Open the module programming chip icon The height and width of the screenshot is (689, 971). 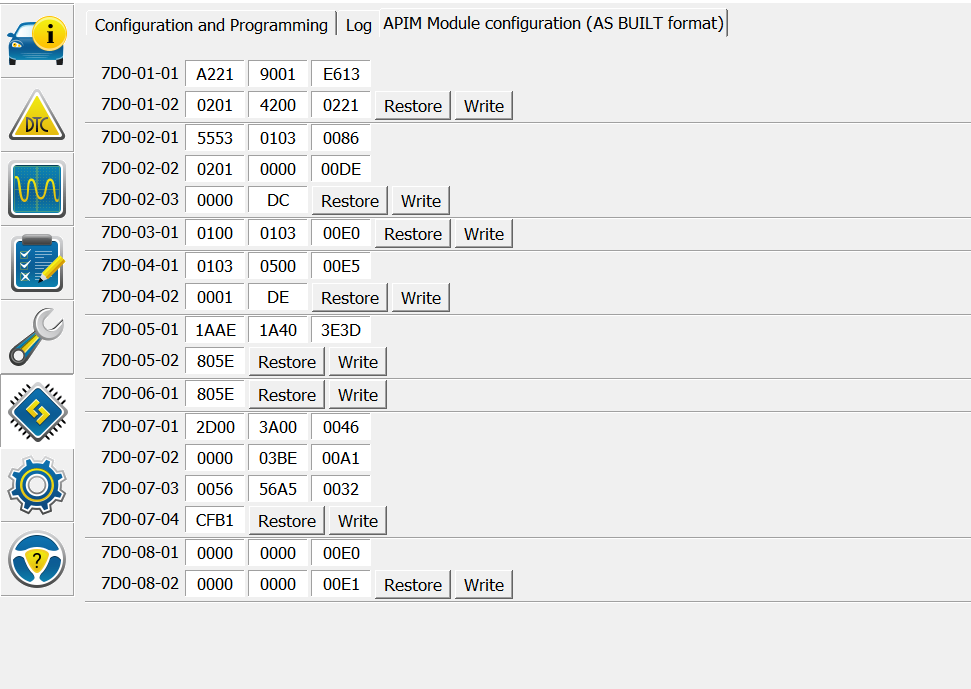click(36, 411)
